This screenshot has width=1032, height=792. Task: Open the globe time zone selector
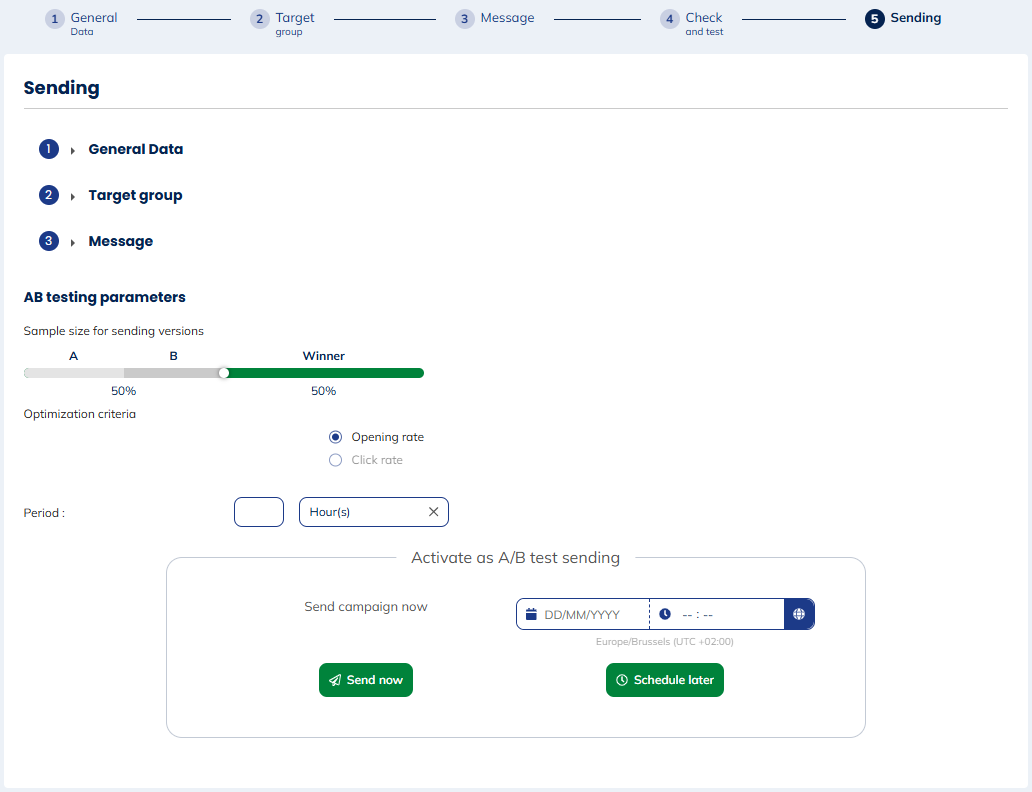(x=799, y=613)
